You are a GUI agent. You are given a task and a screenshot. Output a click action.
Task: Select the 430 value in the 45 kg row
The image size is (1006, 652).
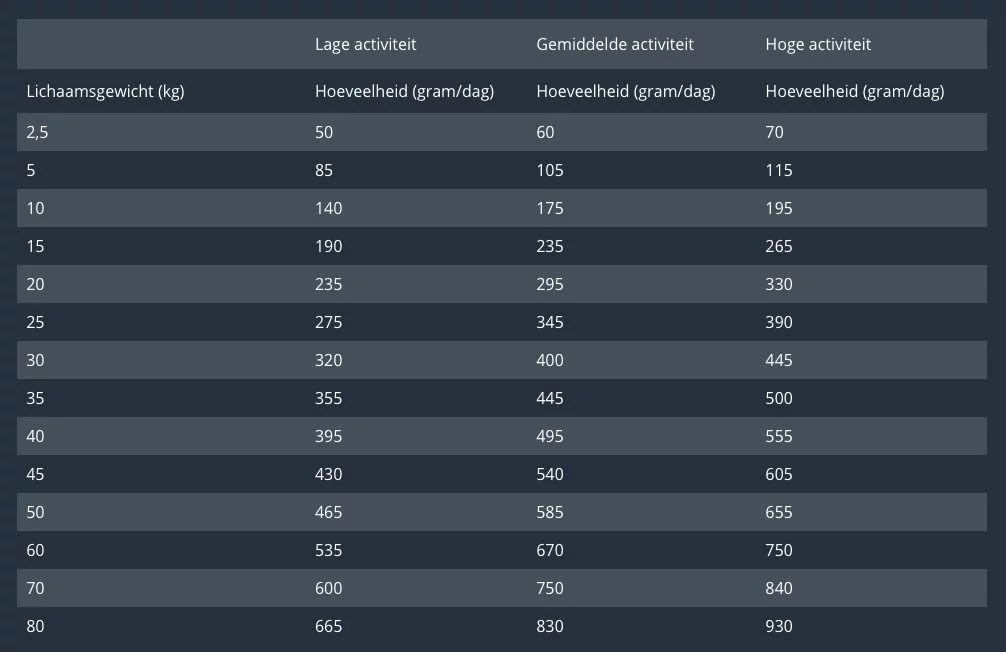328,474
